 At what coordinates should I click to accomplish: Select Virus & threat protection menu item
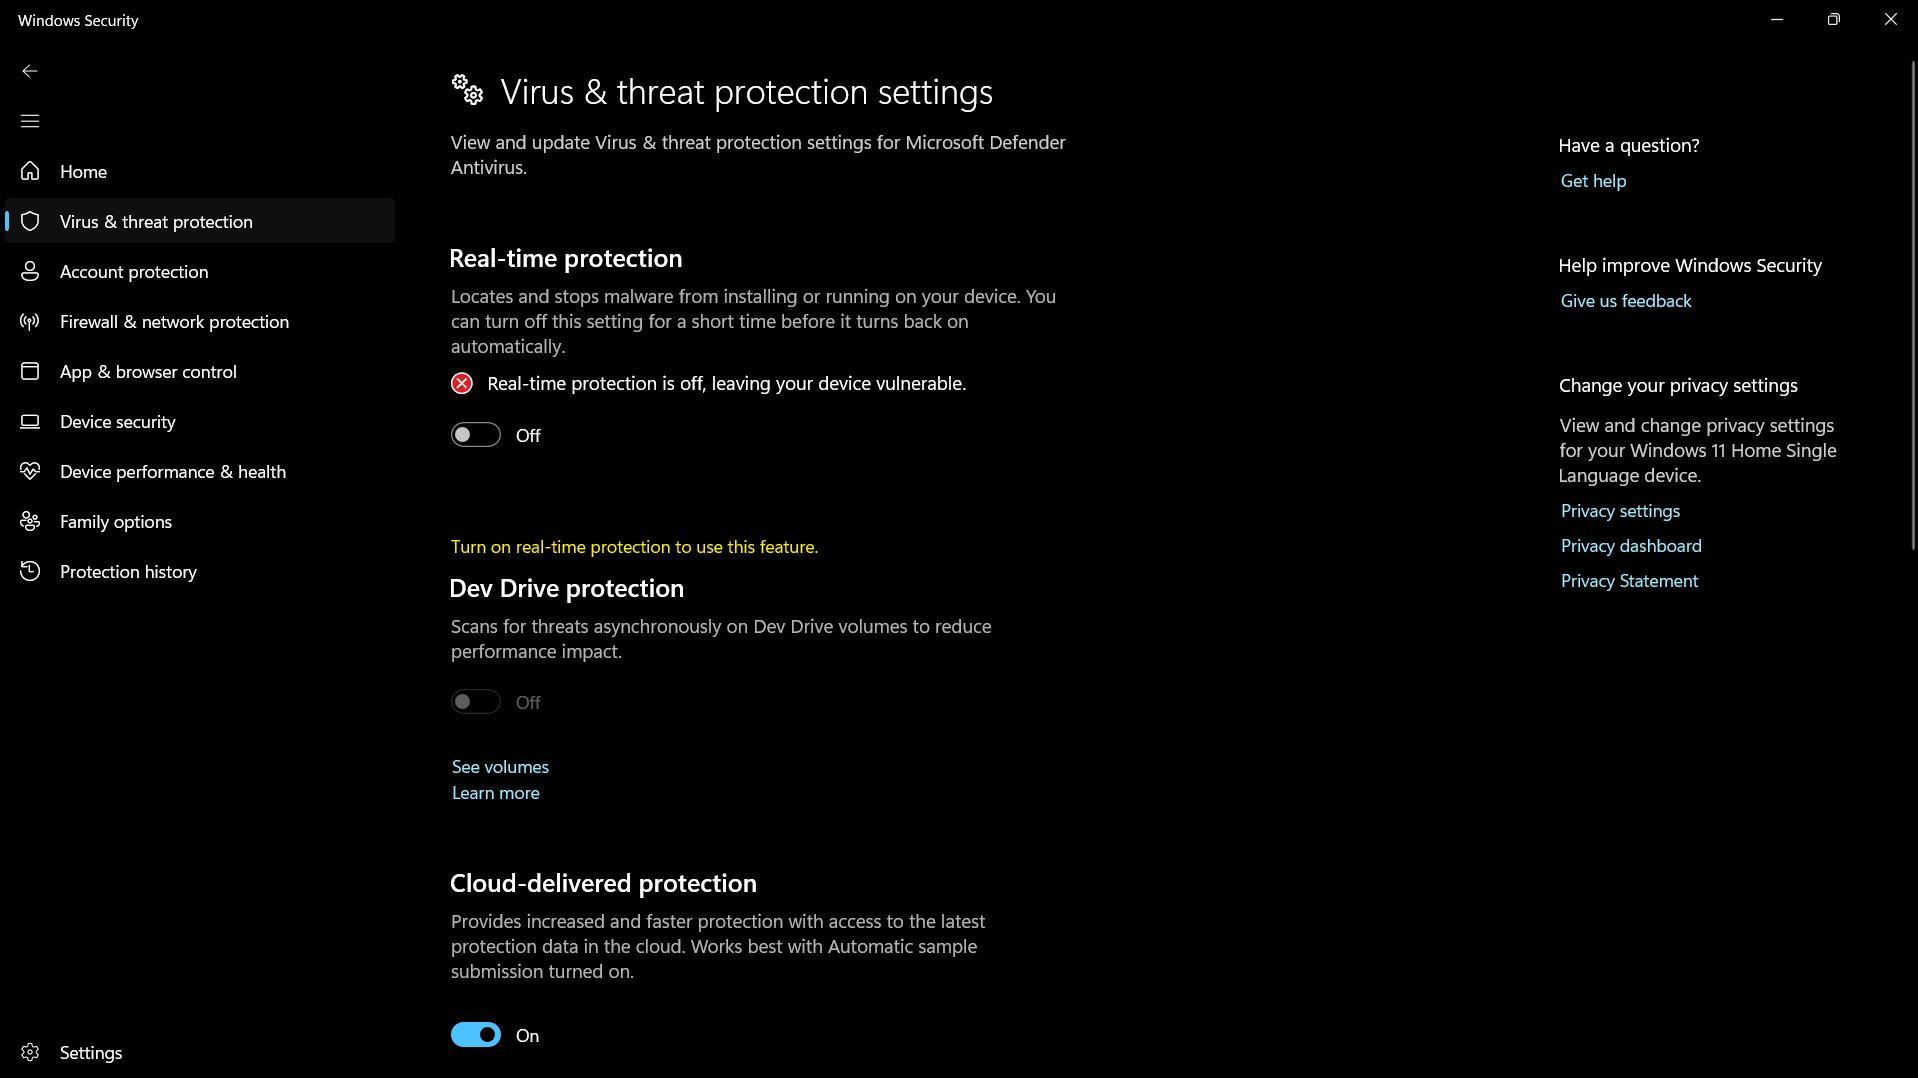click(x=156, y=221)
